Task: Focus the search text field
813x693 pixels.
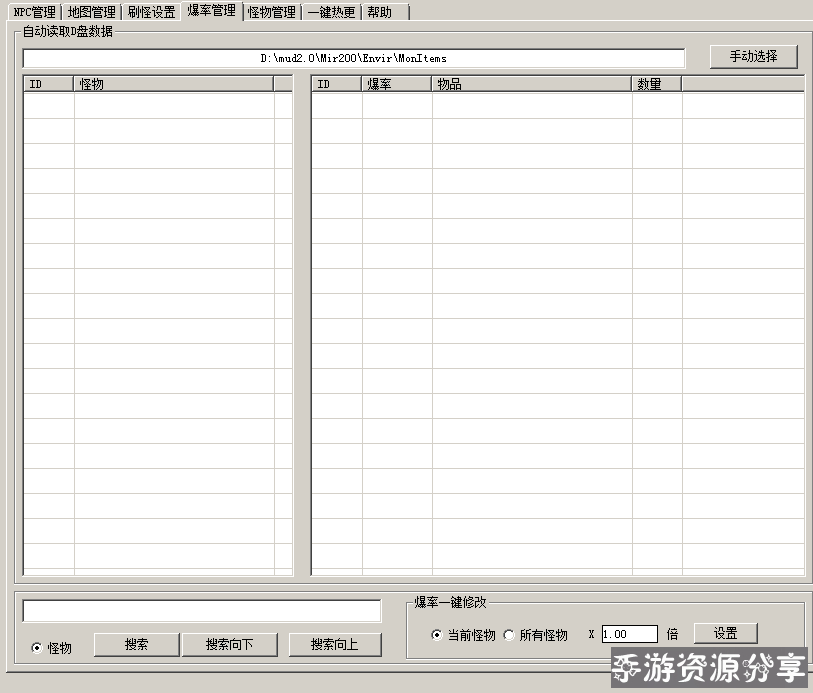Action: point(202,611)
